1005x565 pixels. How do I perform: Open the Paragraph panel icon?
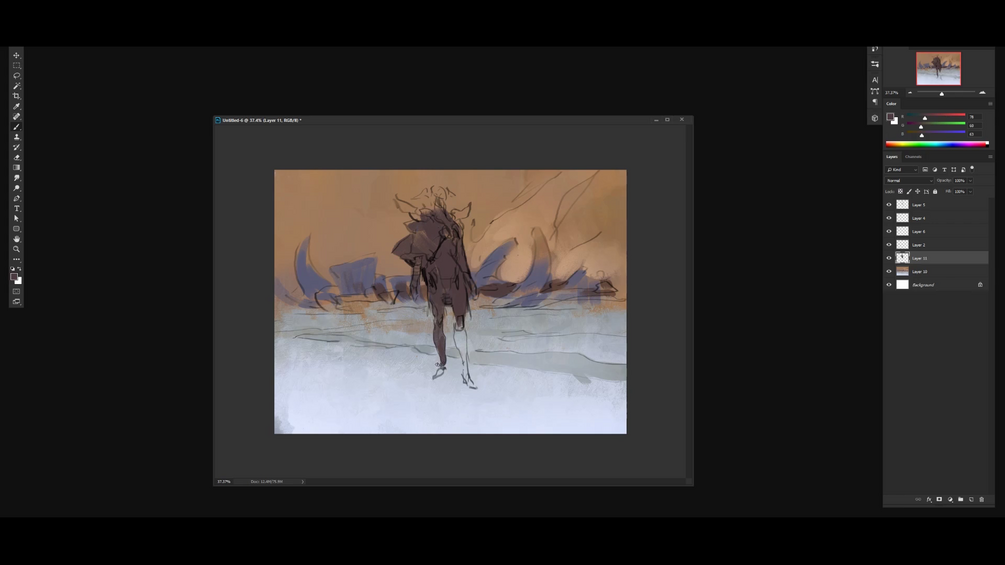(875, 102)
